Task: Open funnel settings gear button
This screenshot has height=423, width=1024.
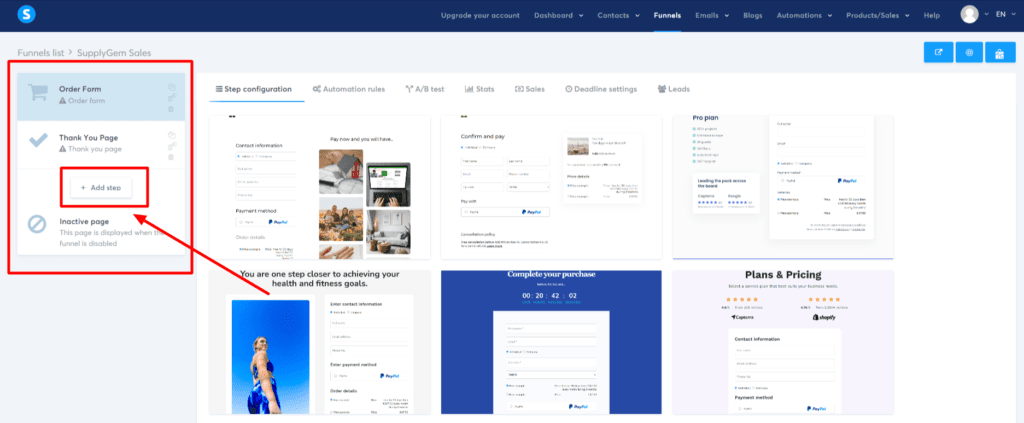Action: click(969, 53)
